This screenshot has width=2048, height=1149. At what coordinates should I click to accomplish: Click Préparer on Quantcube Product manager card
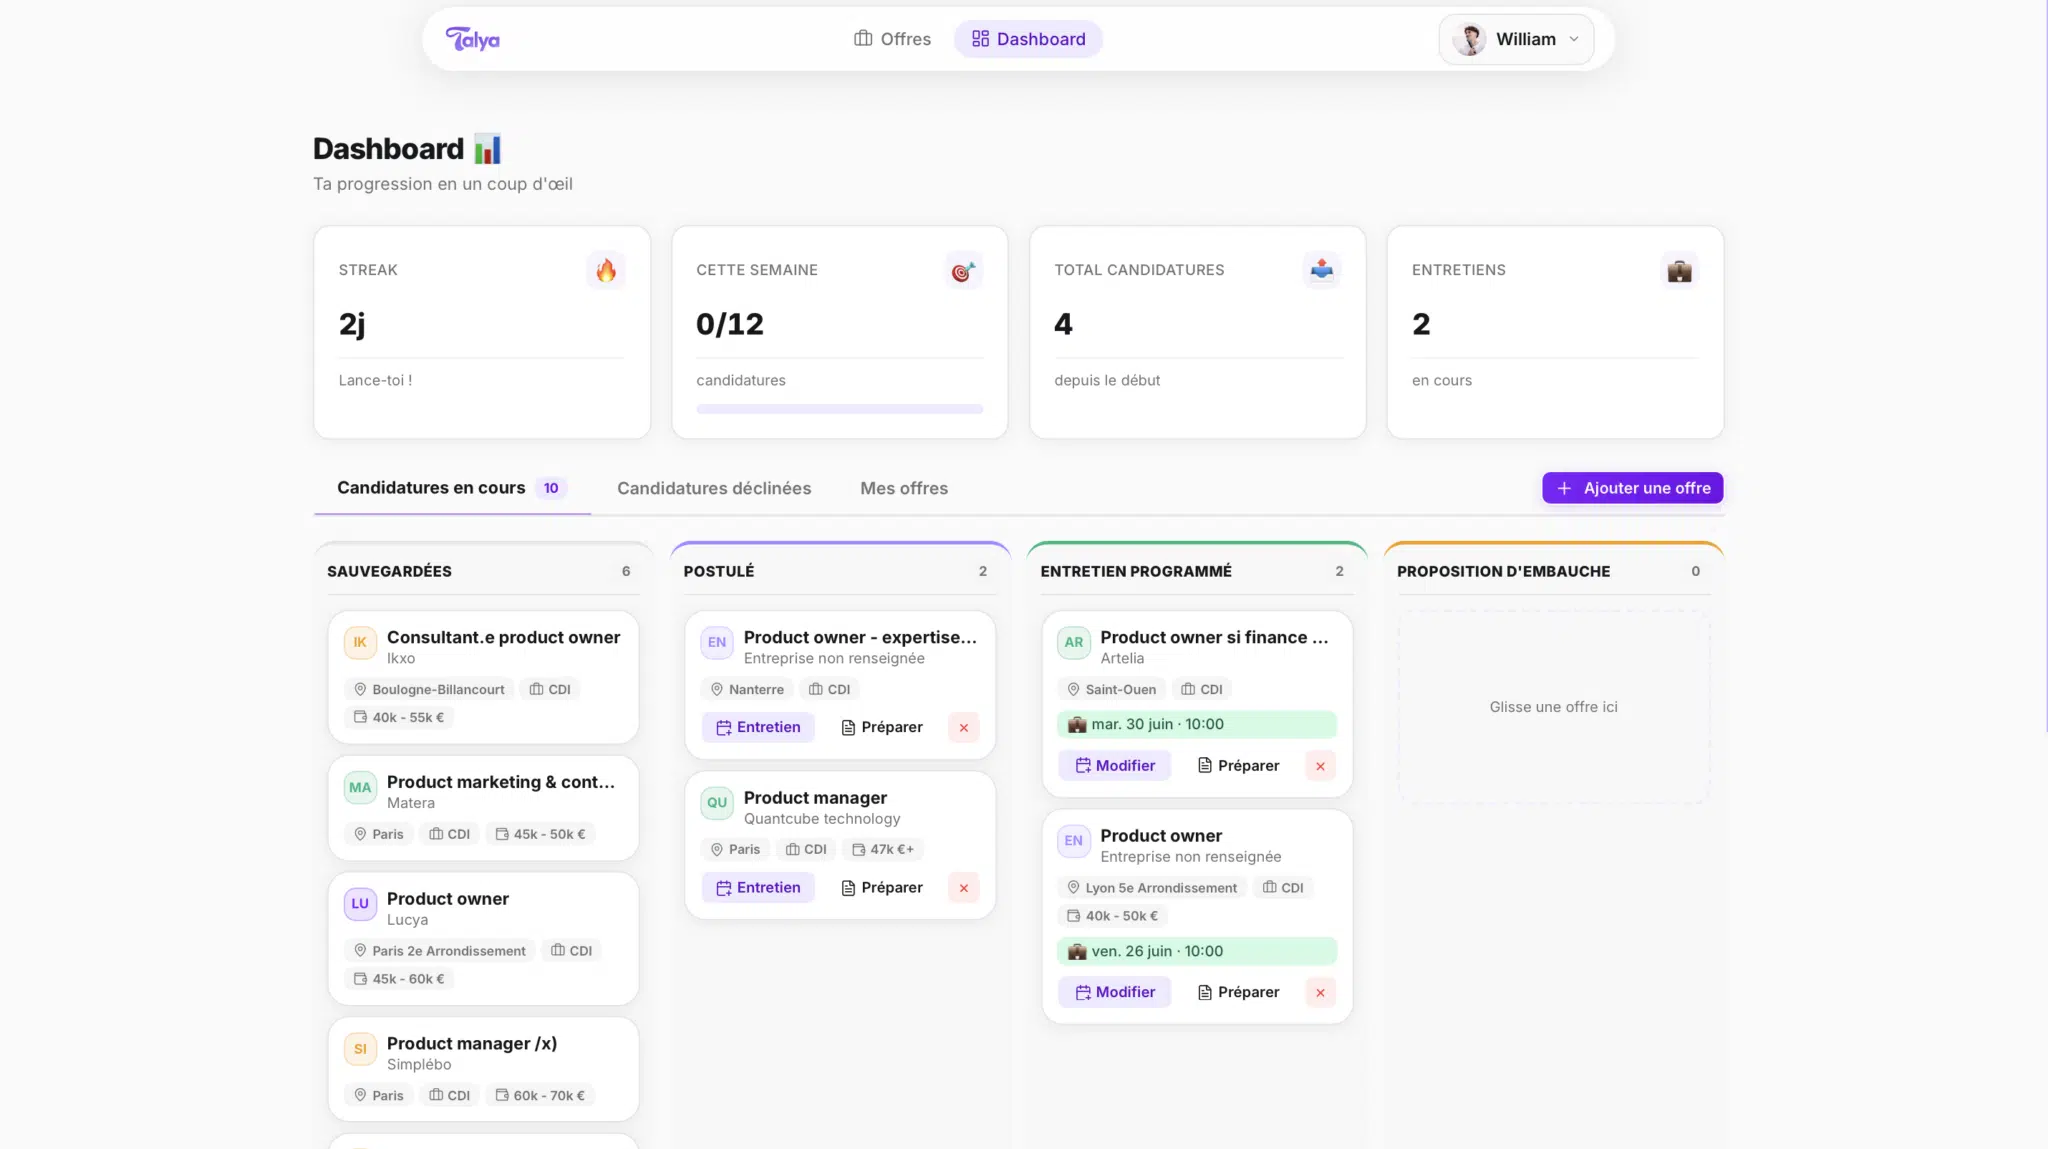[881, 887]
